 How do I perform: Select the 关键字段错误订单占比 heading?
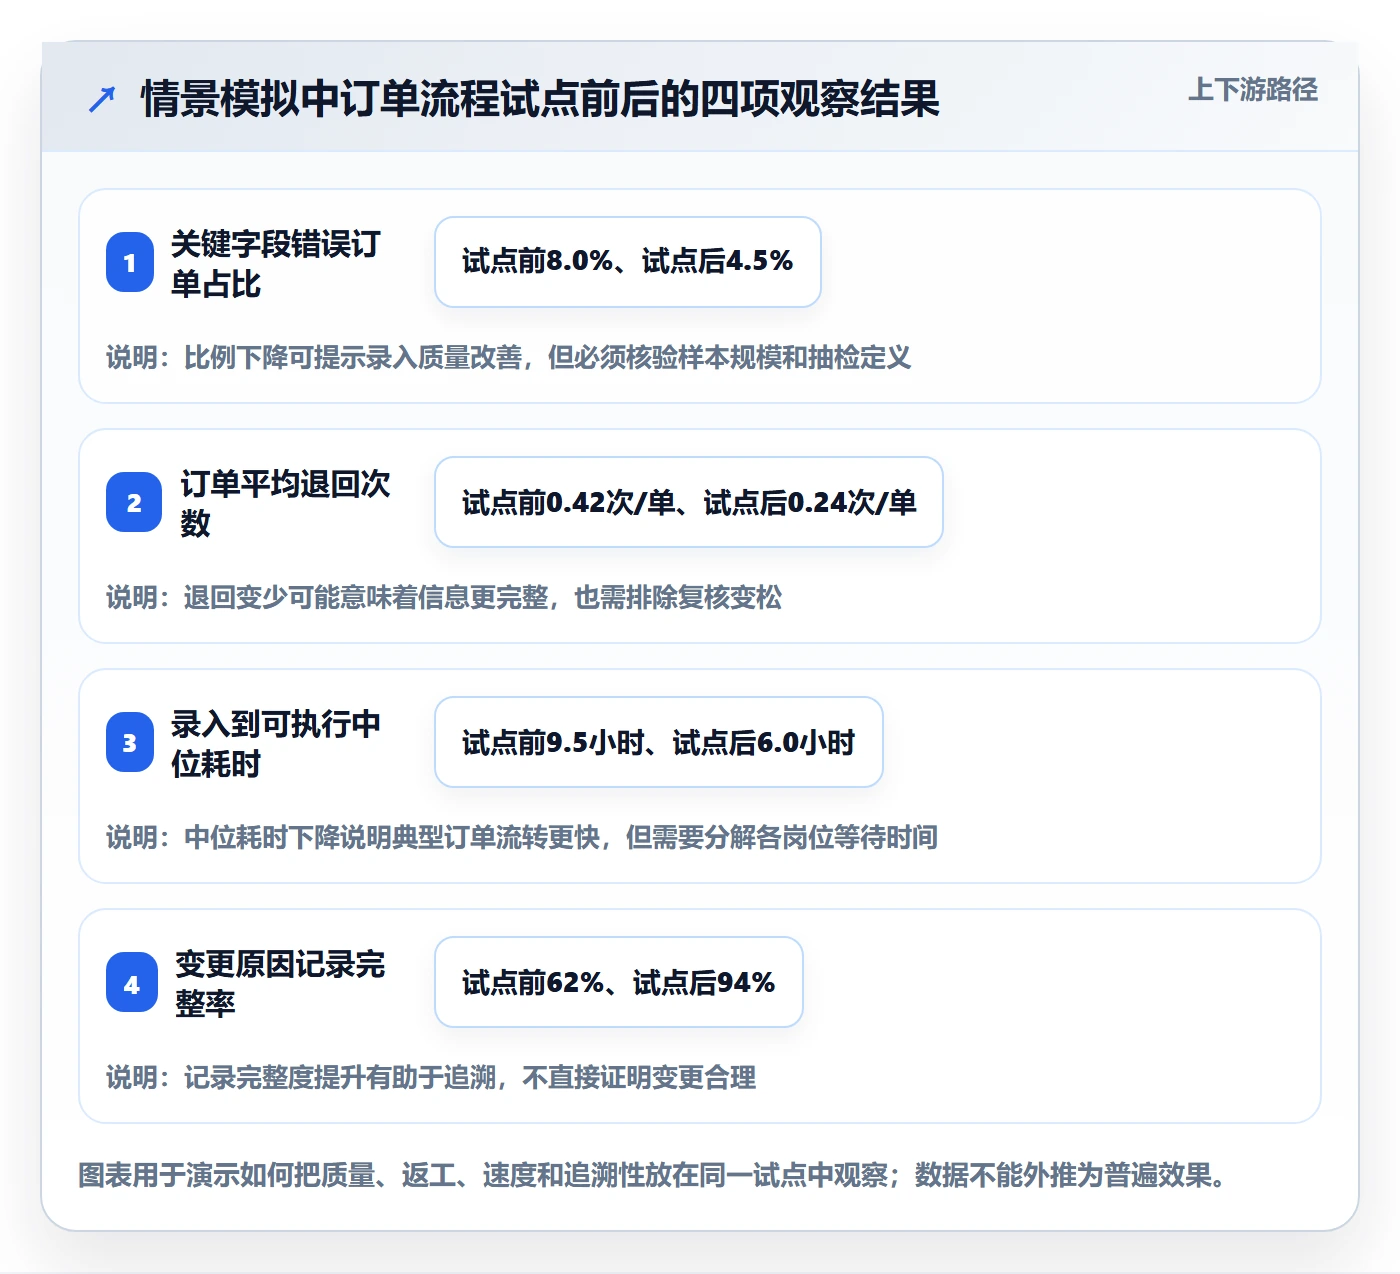[276, 264]
